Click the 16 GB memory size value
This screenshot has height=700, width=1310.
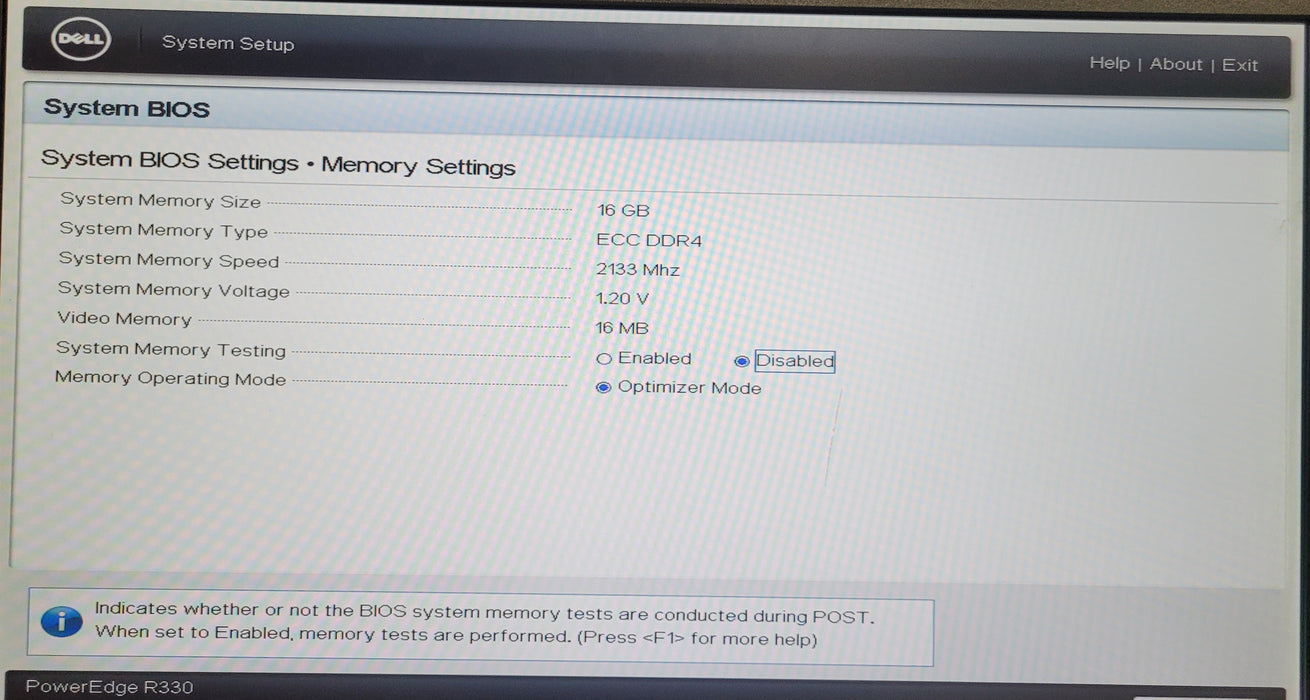tap(623, 210)
